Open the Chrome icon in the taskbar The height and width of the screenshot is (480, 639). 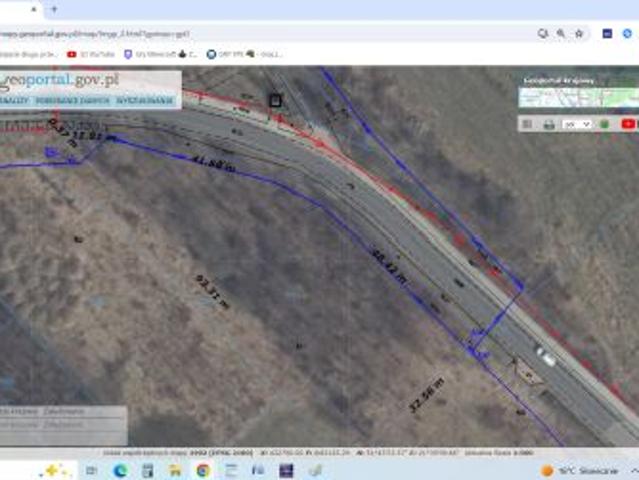(x=203, y=470)
